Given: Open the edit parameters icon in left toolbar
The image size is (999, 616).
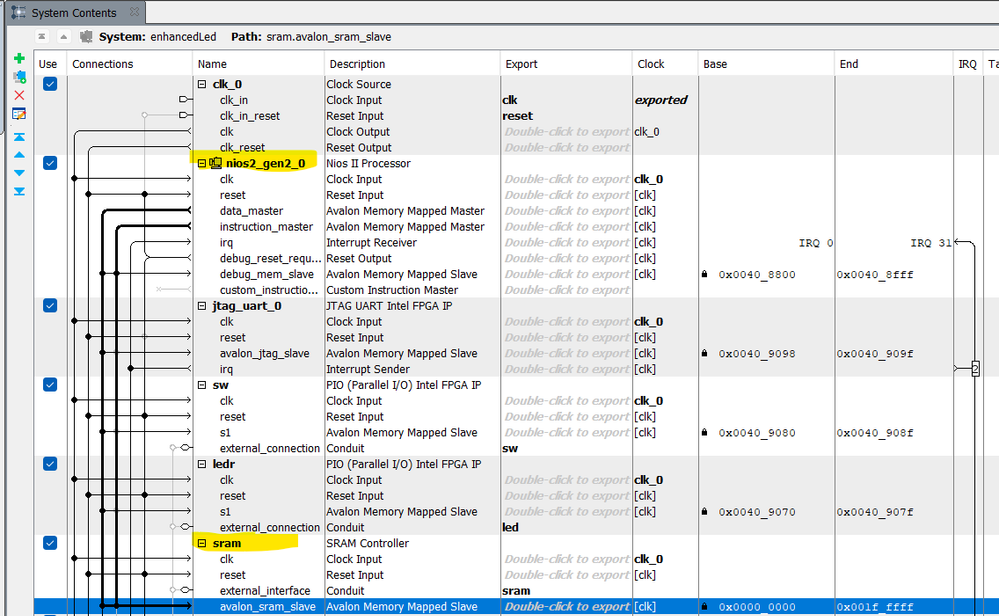Looking at the screenshot, I should [18, 114].
